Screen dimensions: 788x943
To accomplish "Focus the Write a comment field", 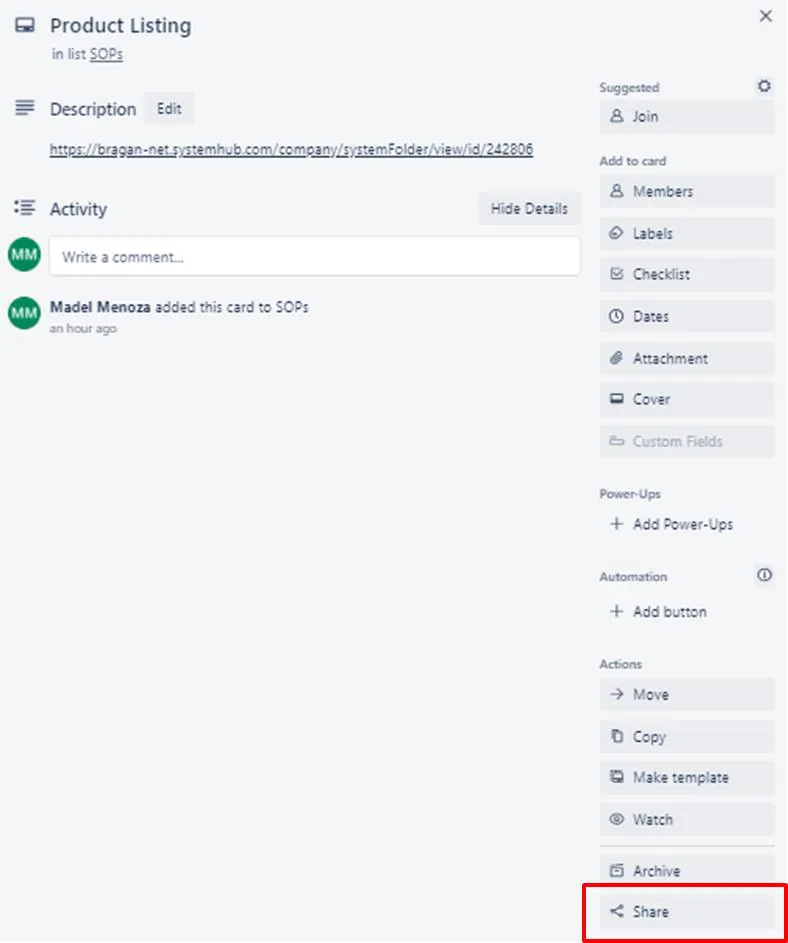I will (x=315, y=257).
